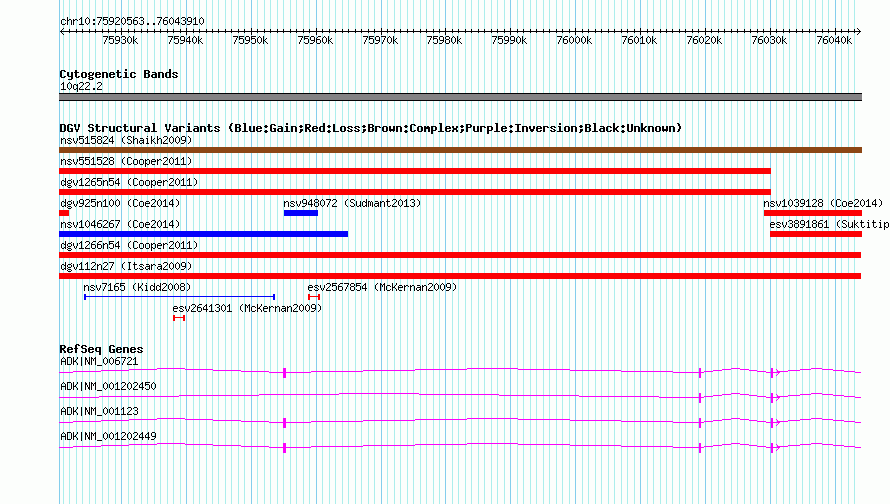Click the 75970k ruler tick label

[380, 41]
